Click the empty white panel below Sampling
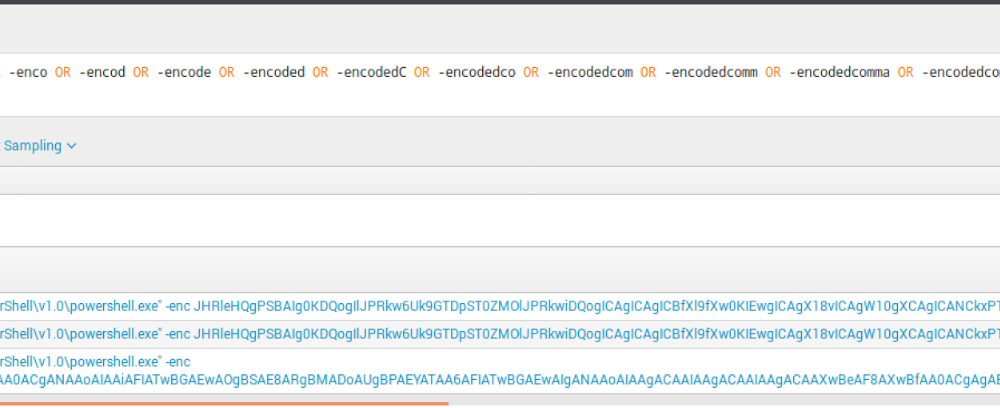Image resolution: width=1000 pixels, height=408 pixels. pos(500,220)
